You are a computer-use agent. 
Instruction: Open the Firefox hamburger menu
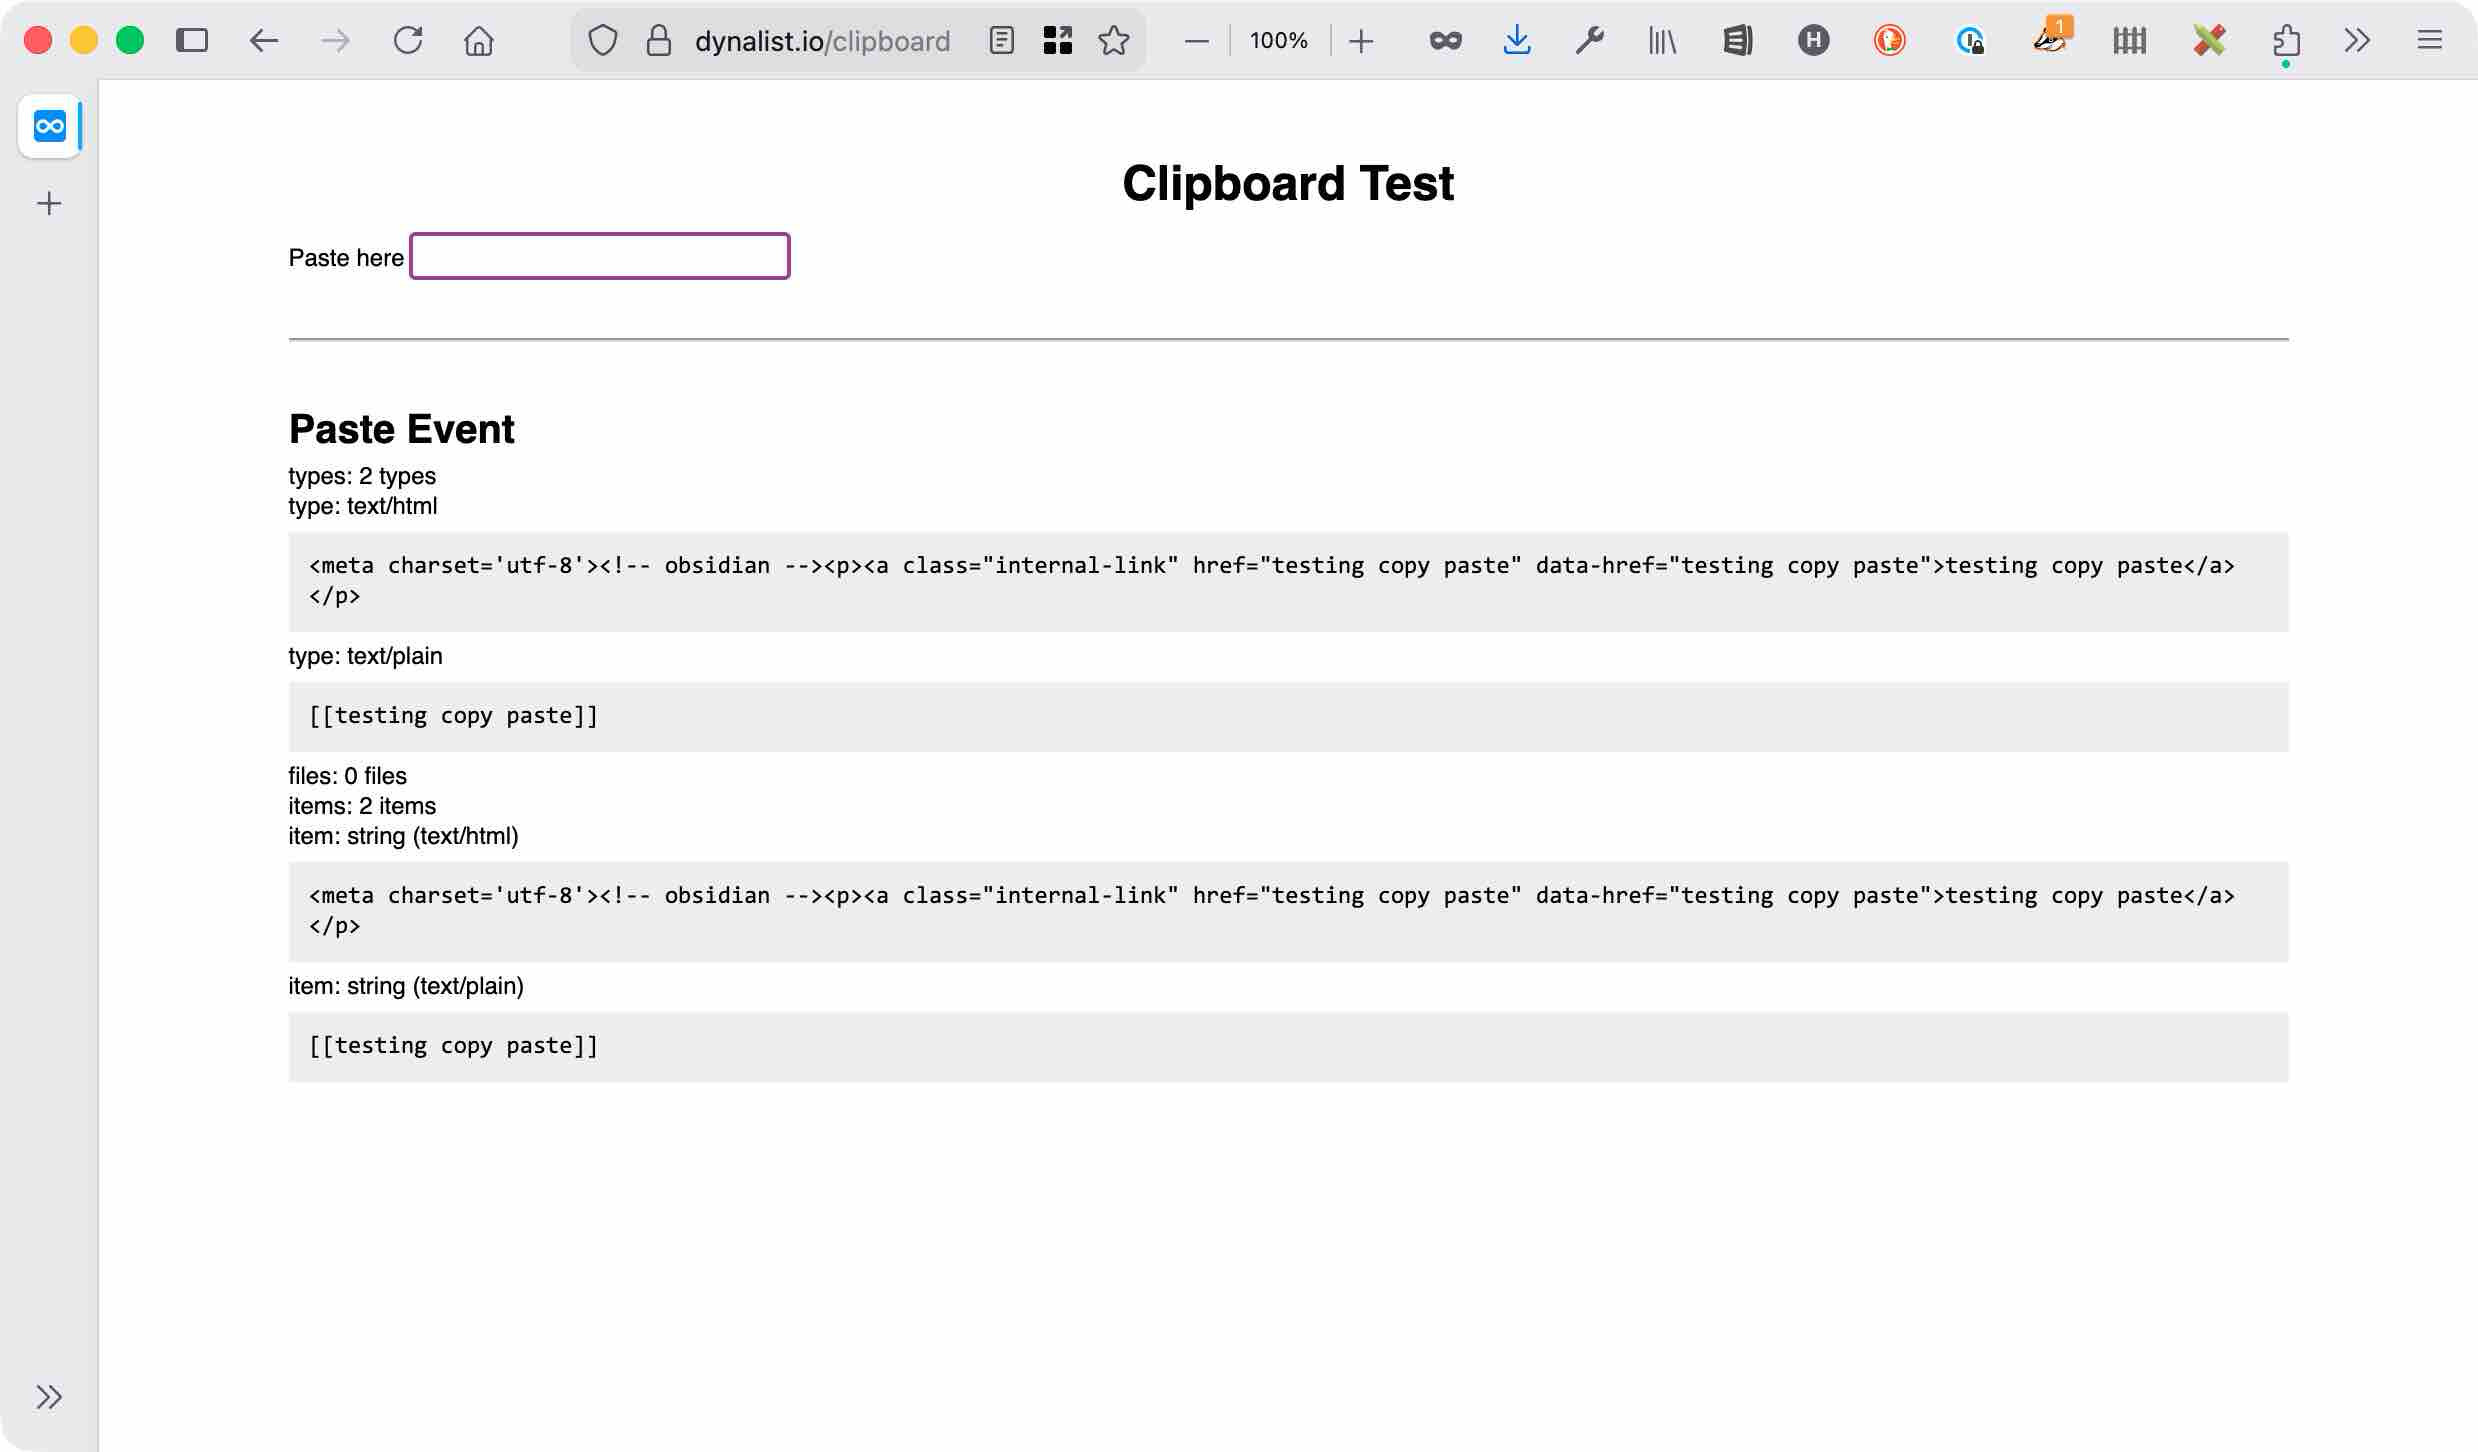(2430, 40)
